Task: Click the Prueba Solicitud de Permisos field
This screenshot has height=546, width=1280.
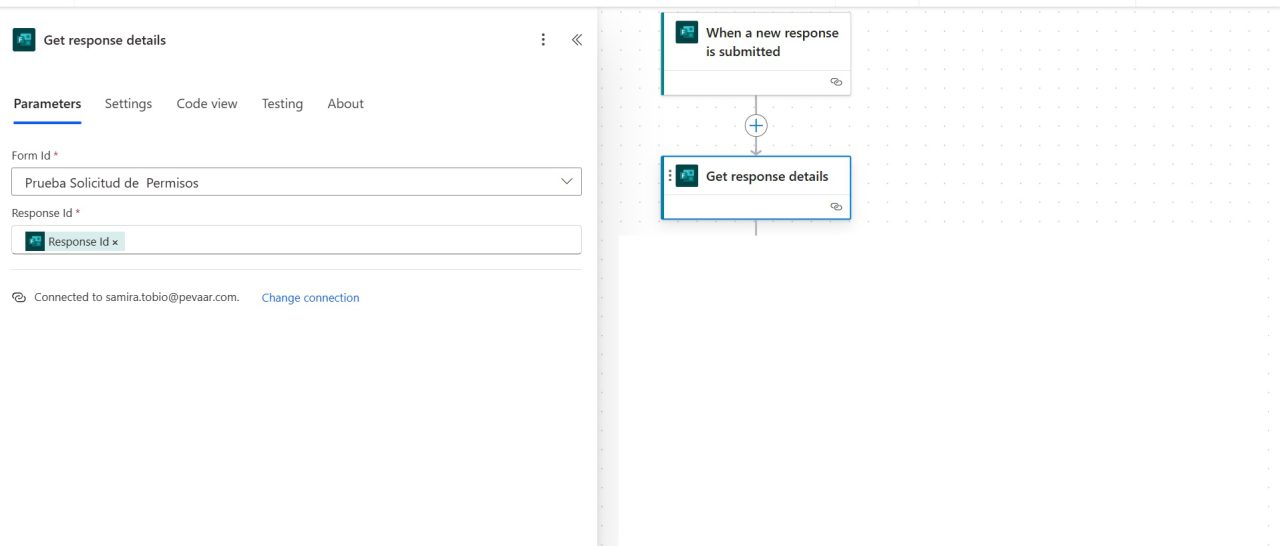Action: [x=280, y=182]
